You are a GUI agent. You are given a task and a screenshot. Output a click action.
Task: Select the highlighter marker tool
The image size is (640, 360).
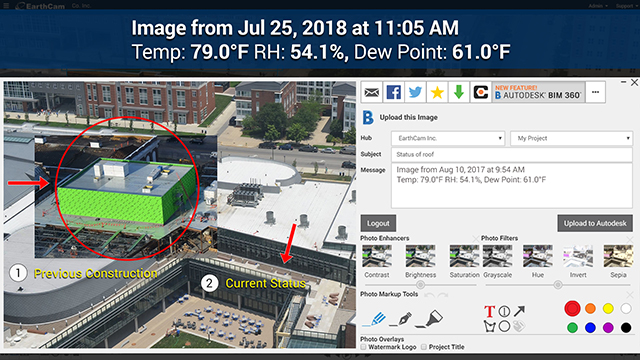[429, 319]
